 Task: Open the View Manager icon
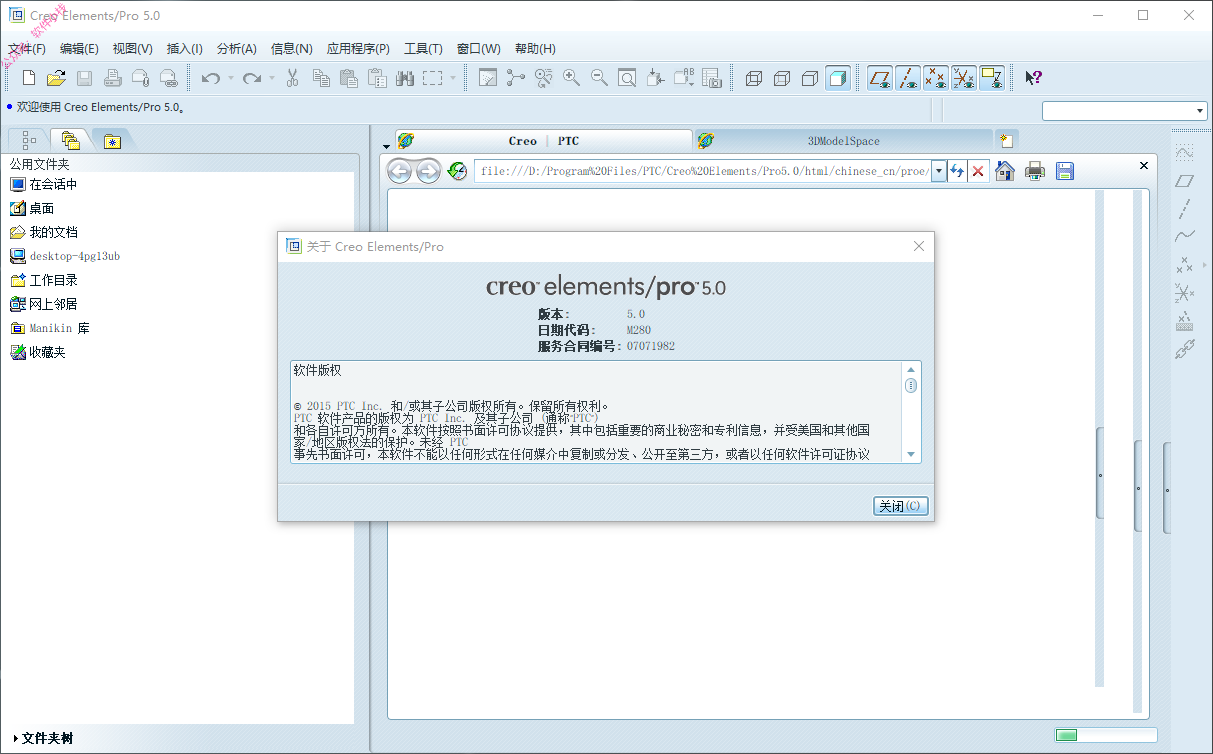tap(712, 78)
